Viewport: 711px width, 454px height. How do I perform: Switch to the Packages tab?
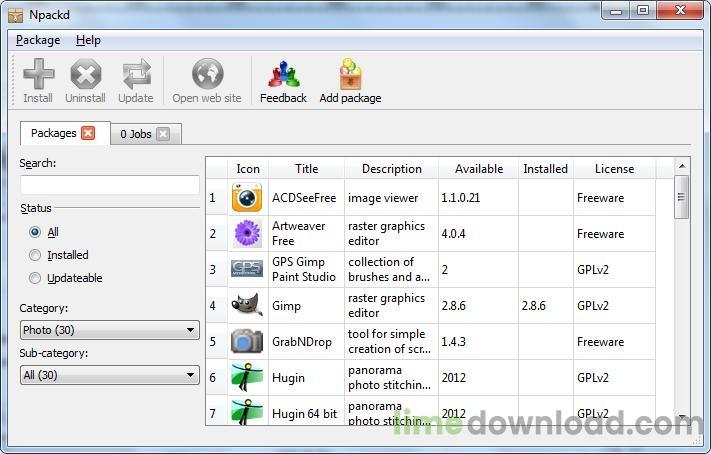coord(54,133)
